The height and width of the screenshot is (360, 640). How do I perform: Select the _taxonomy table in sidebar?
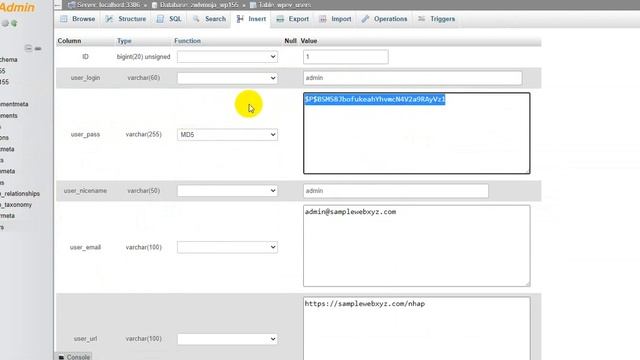(16, 204)
